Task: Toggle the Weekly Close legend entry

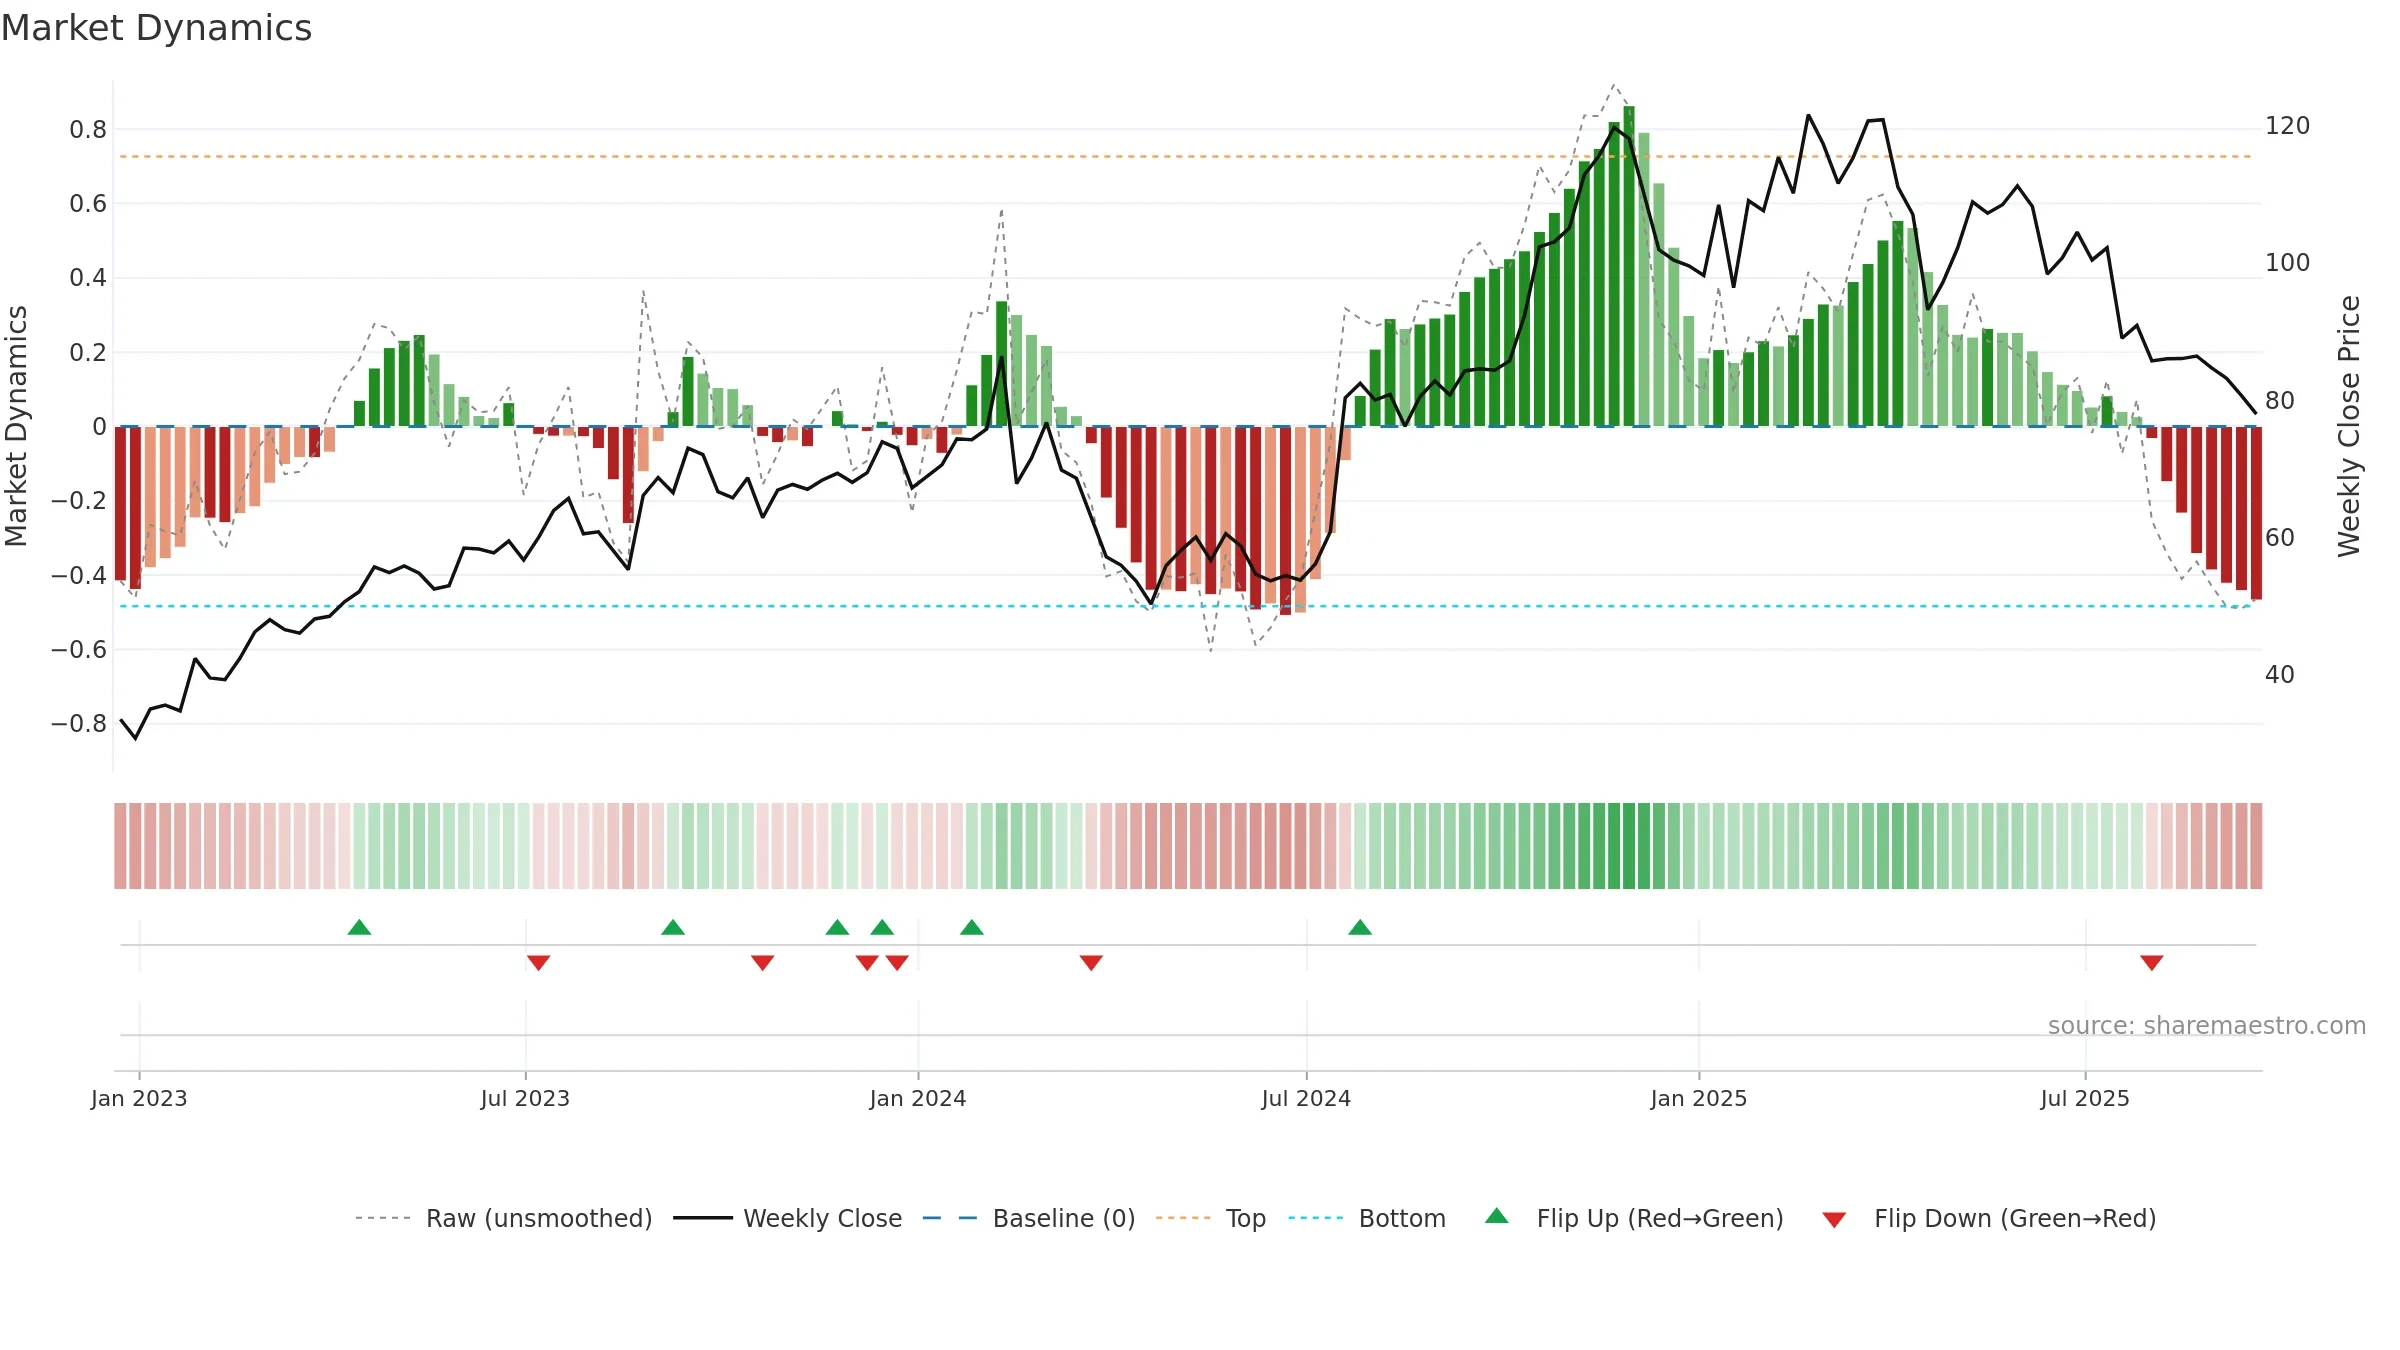Action: pyautogui.click(x=788, y=1218)
